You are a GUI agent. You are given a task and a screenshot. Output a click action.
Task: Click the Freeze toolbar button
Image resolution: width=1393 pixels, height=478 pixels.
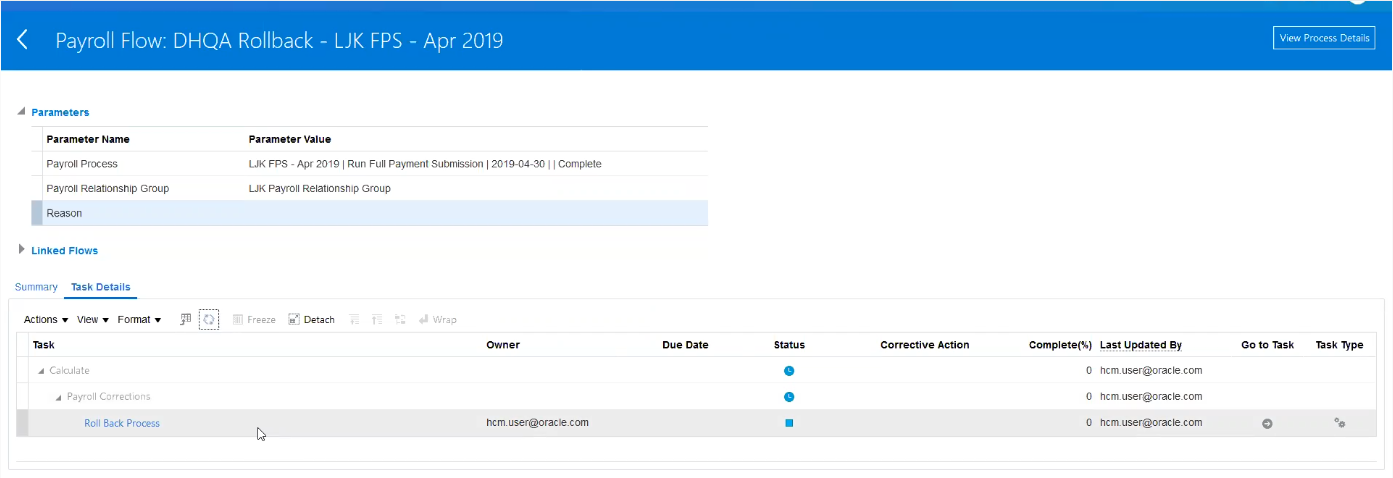point(254,320)
